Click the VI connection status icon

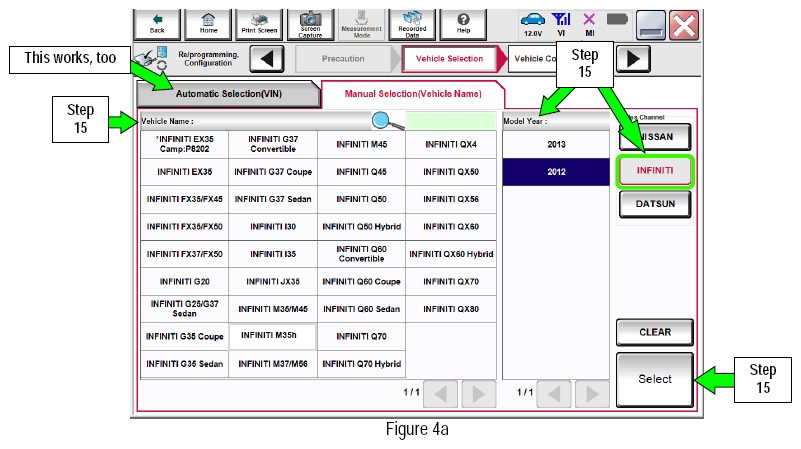tap(561, 25)
